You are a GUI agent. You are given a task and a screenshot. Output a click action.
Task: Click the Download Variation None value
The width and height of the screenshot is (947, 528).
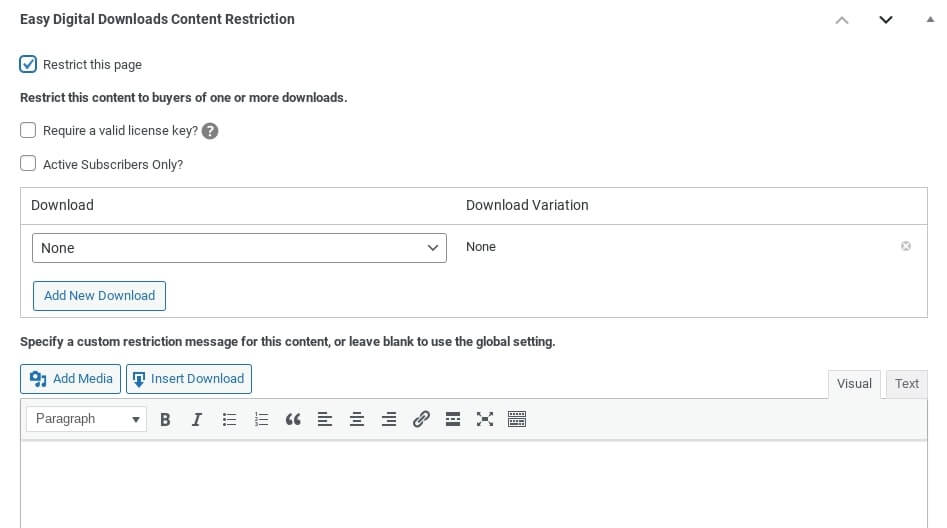coord(481,246)
